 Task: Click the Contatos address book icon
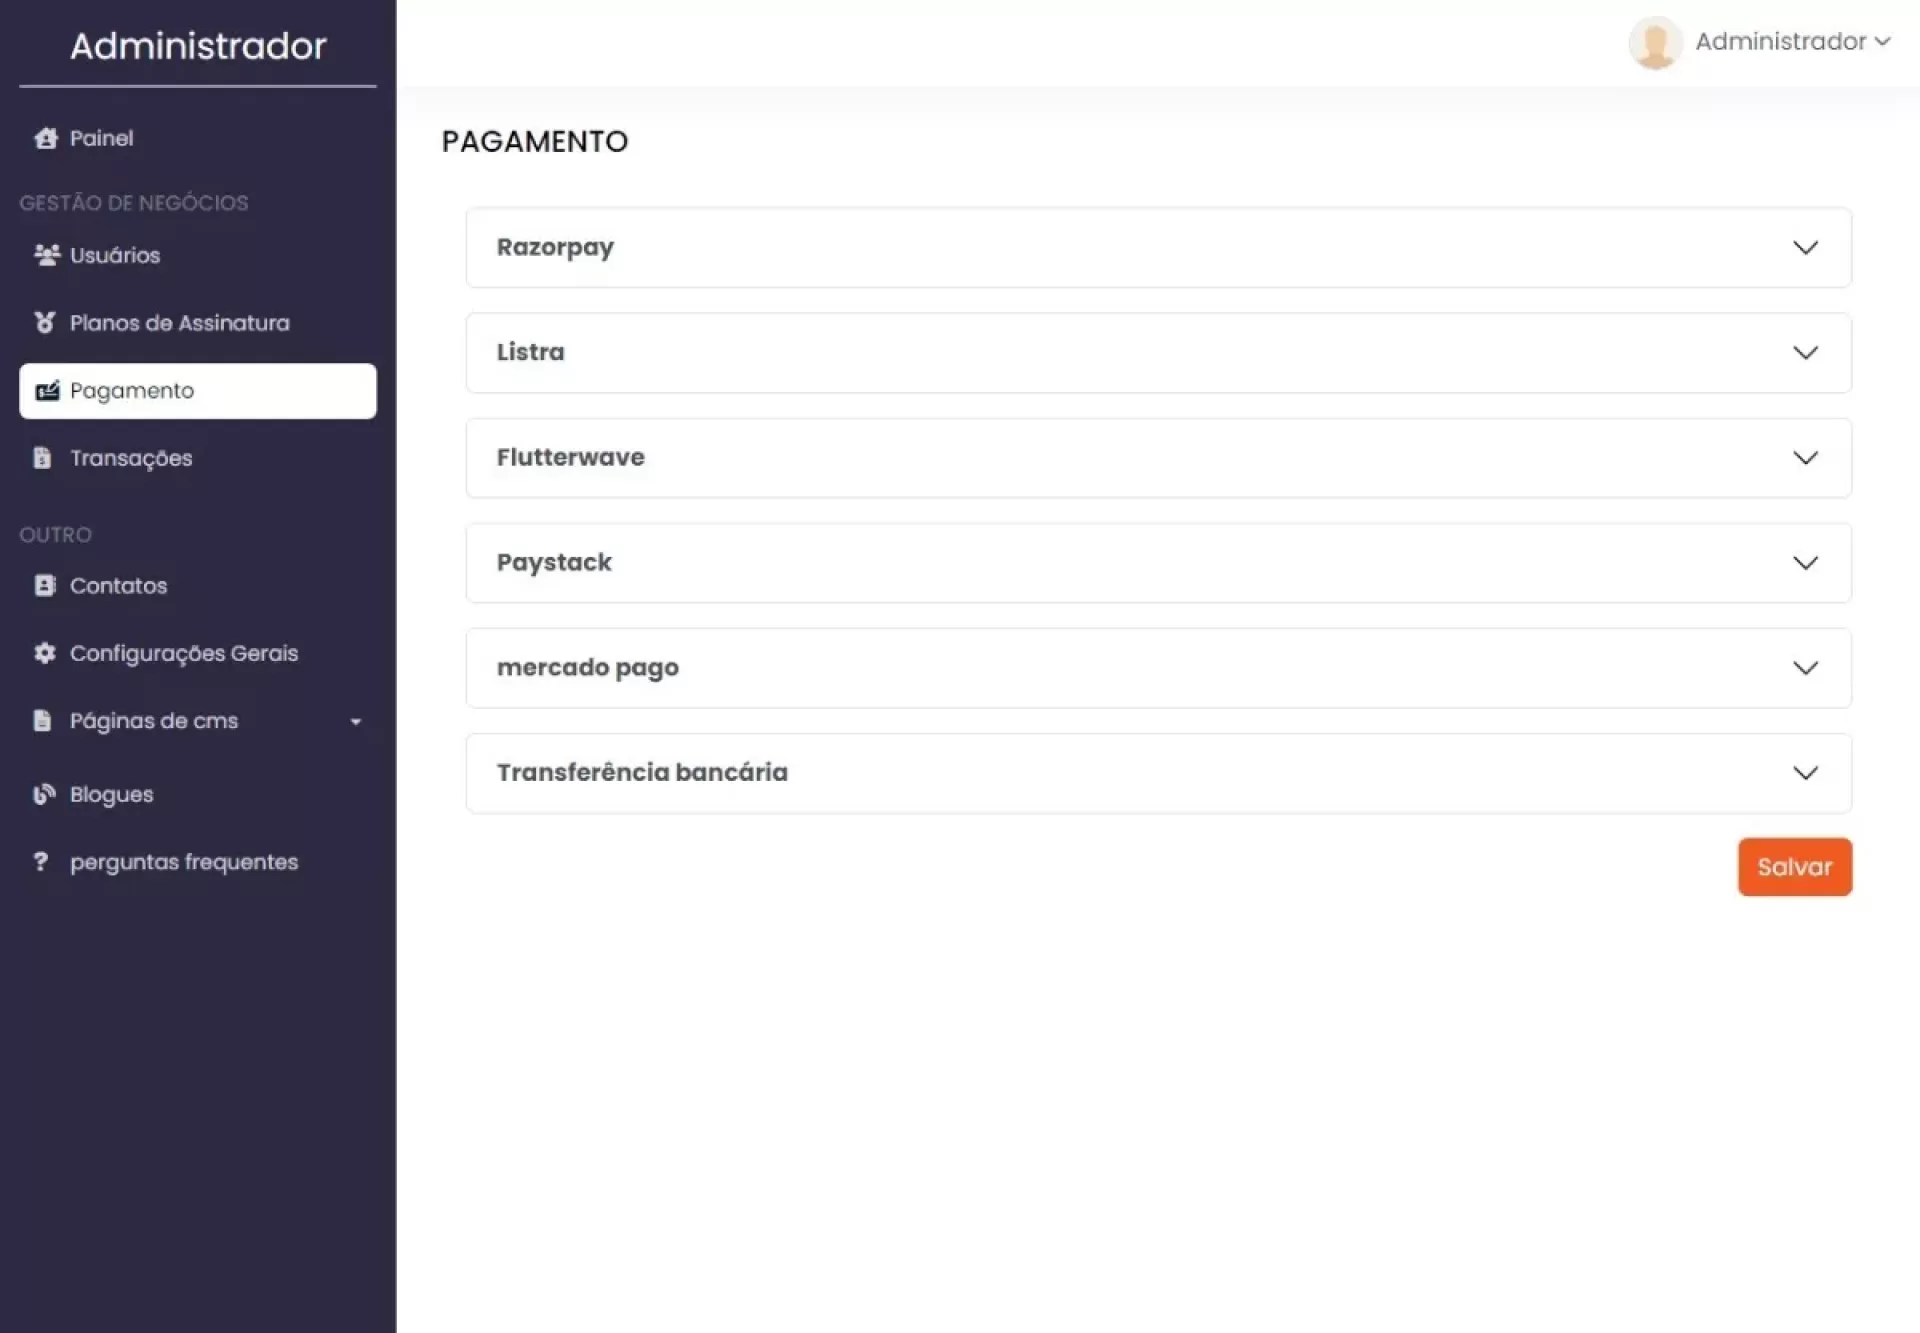(44, 585)
